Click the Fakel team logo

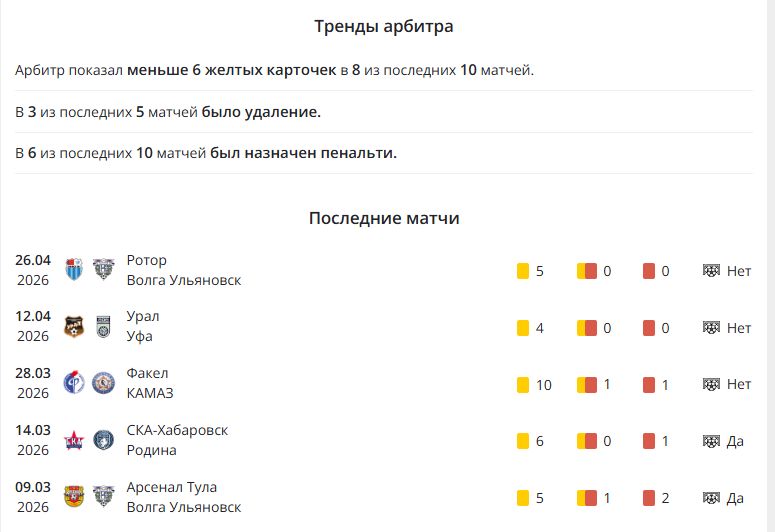pos(73,383)
